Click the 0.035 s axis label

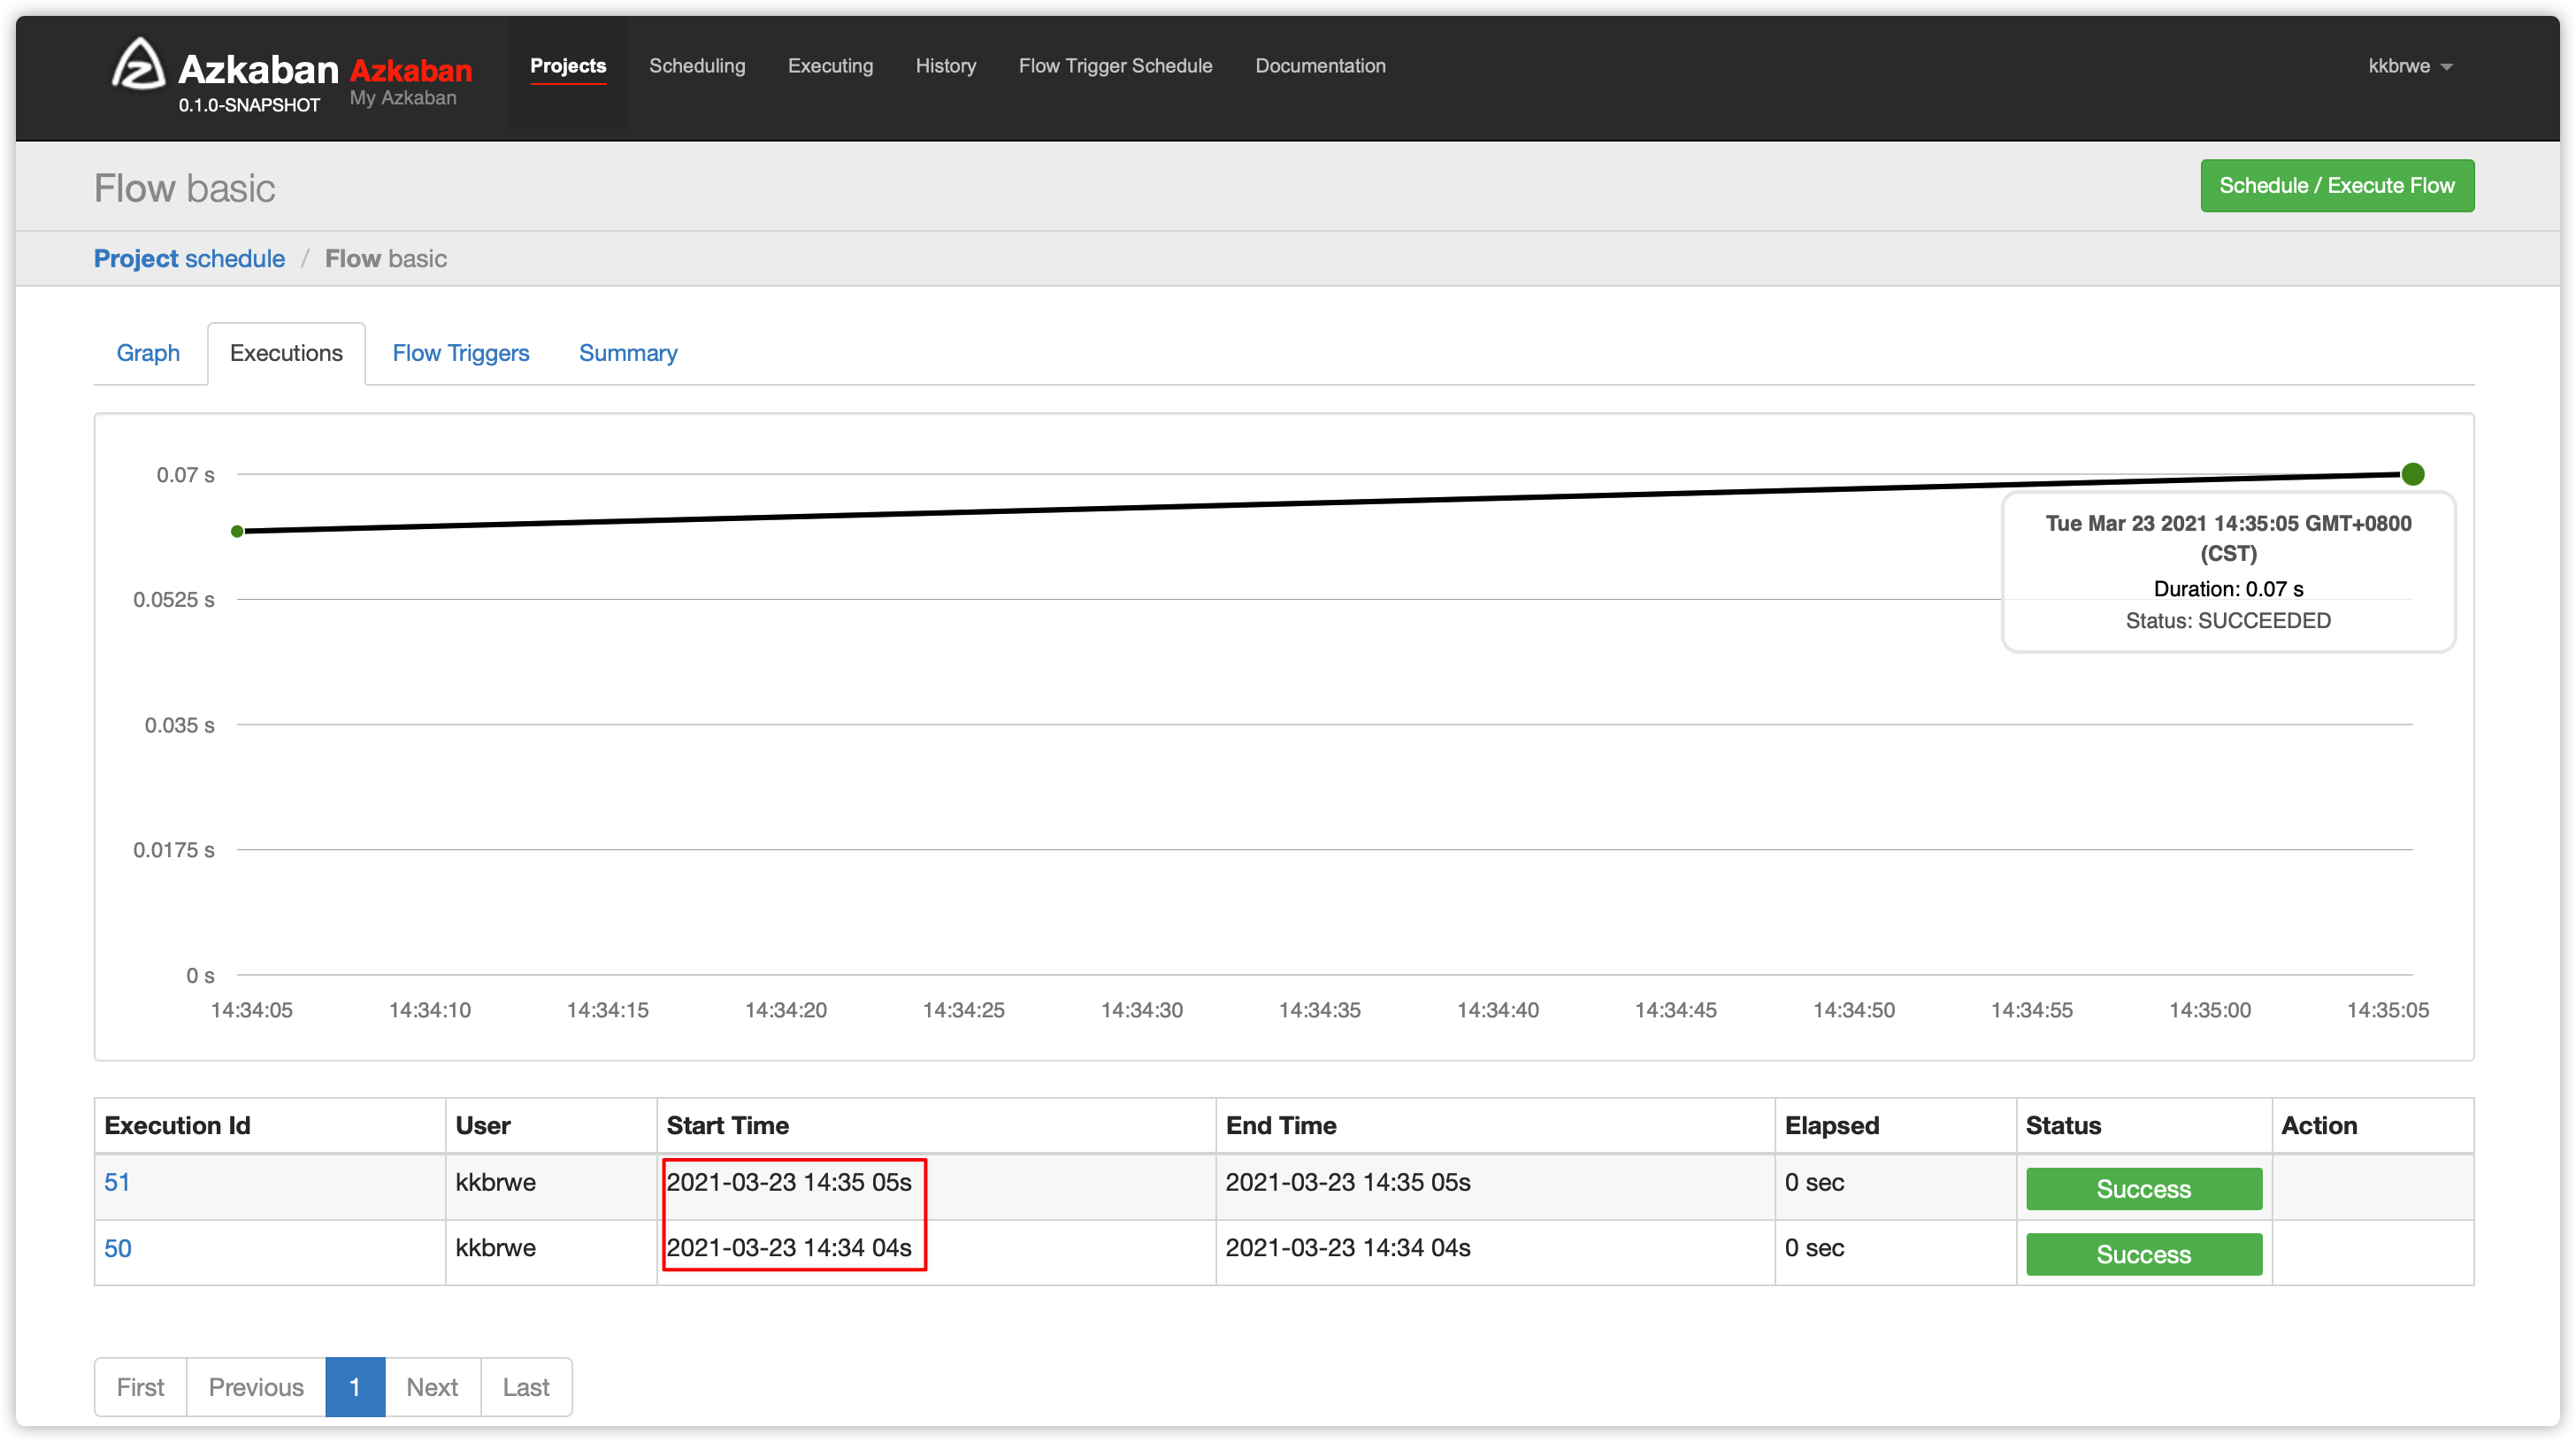(x=179, y=725)
